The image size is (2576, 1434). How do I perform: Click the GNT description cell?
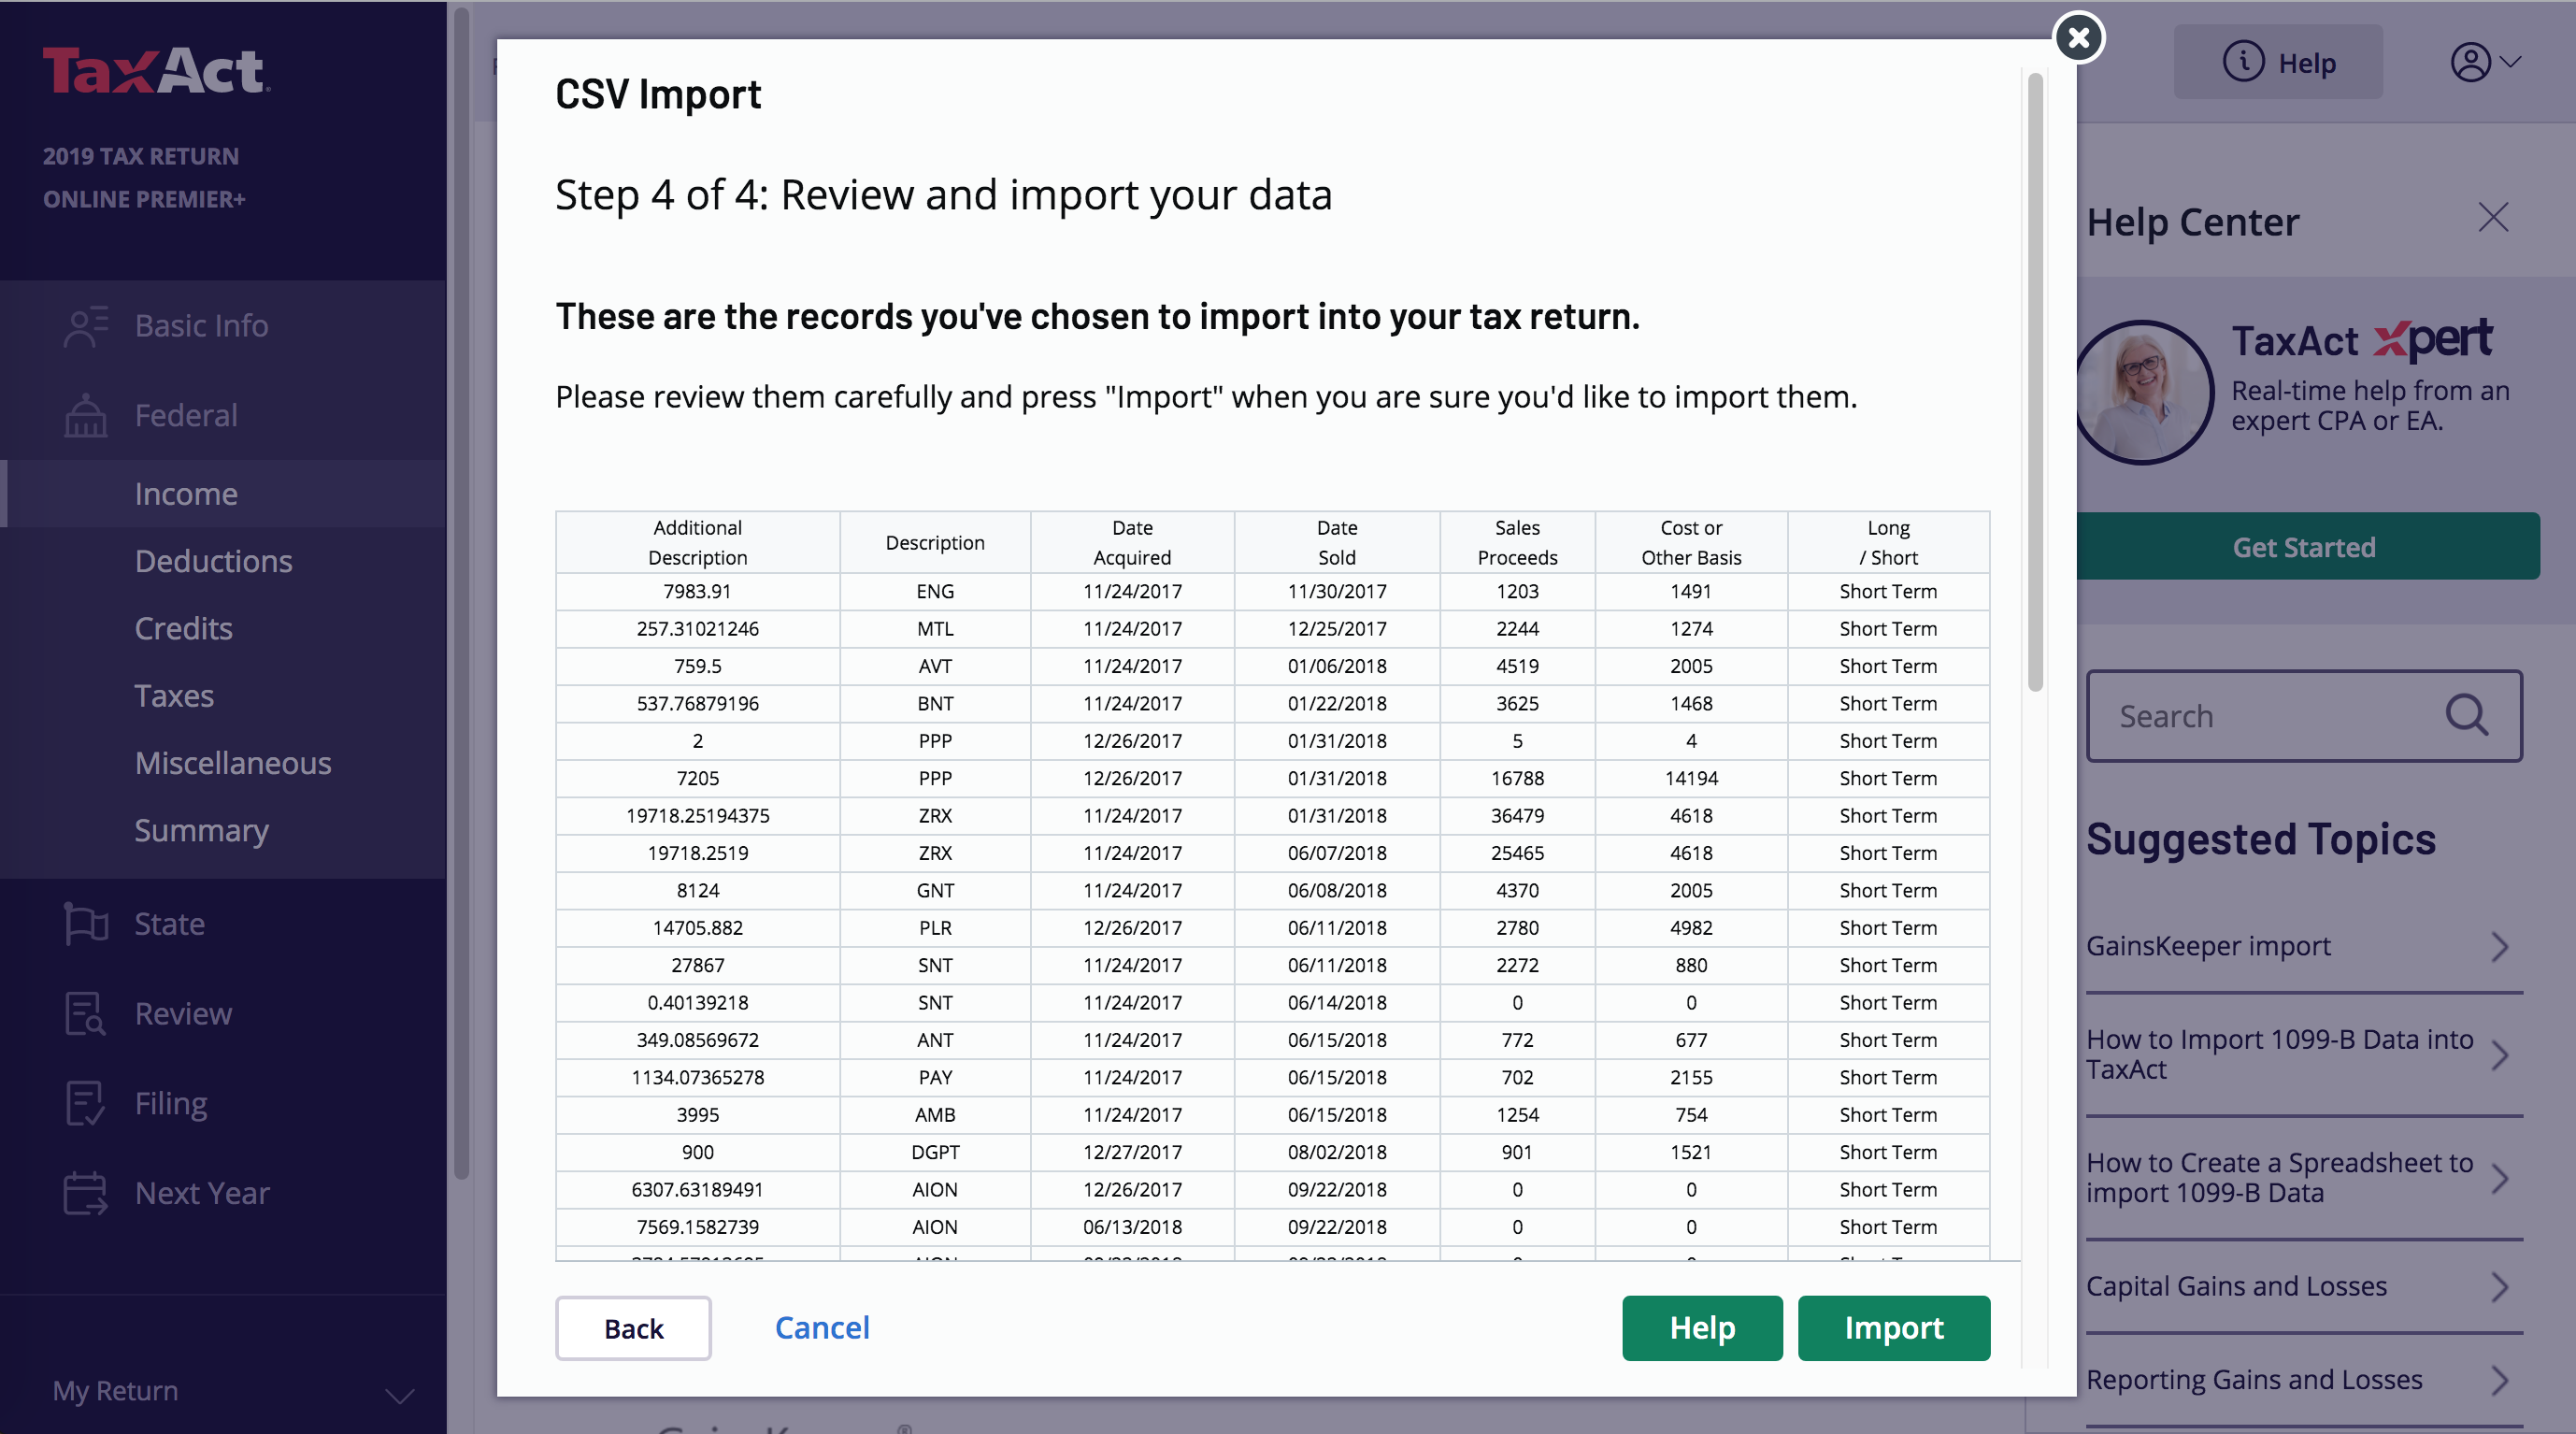[935, 890]
